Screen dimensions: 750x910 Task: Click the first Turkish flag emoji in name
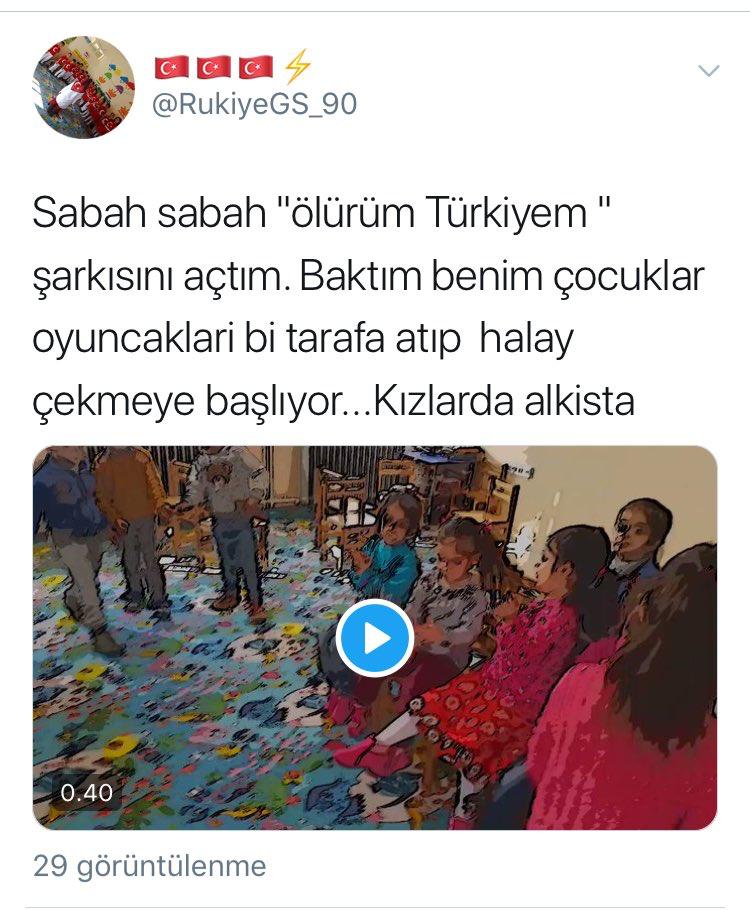pyautogui.click(x=171, y=67)
